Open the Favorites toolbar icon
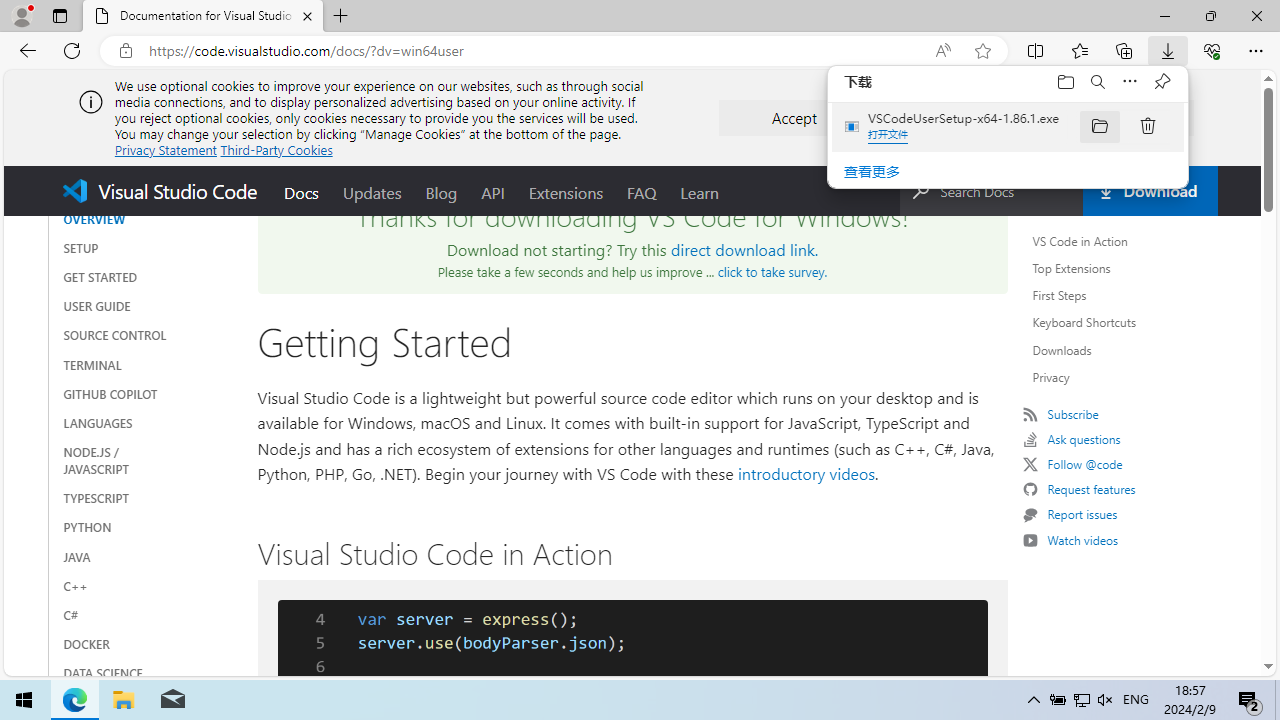Screen dimensions: 1280x720 (x=1080, y=51)
